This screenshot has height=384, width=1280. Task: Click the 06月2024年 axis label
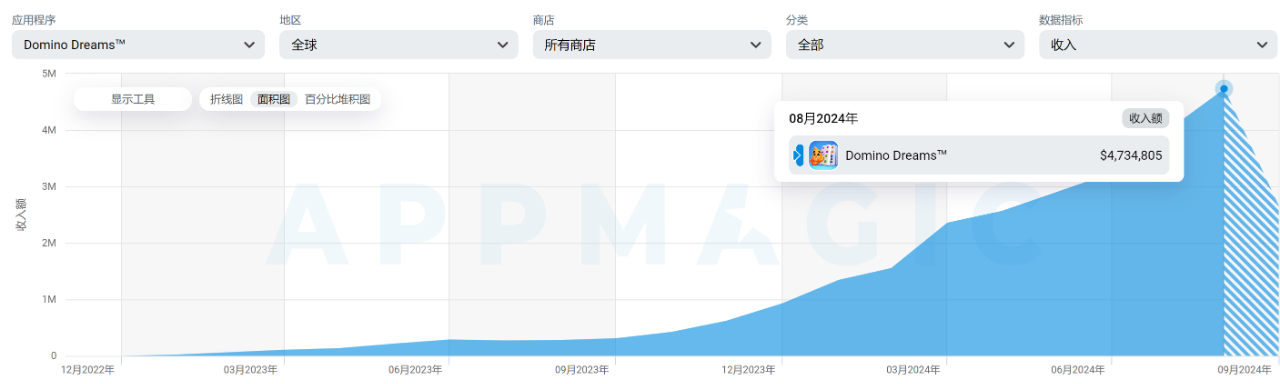(1078, 370)
